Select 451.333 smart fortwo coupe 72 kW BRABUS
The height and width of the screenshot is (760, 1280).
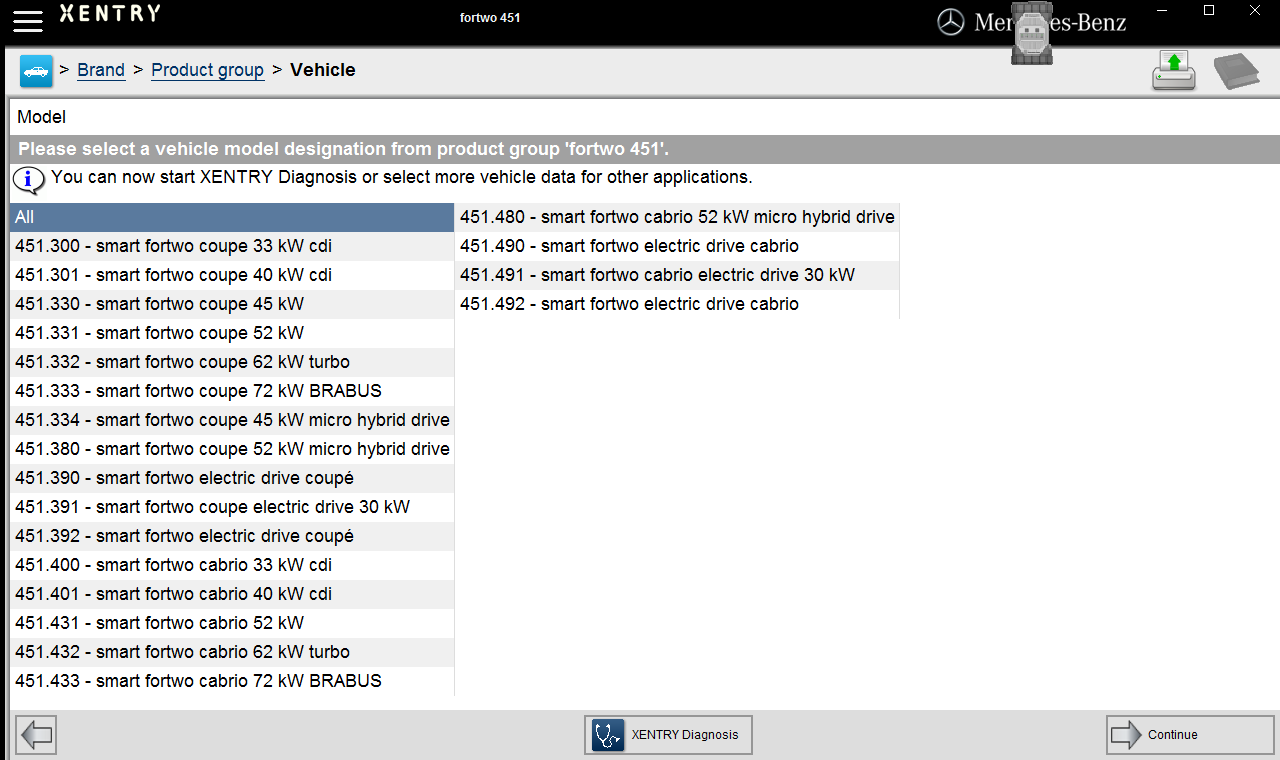(x=232, y=391)
